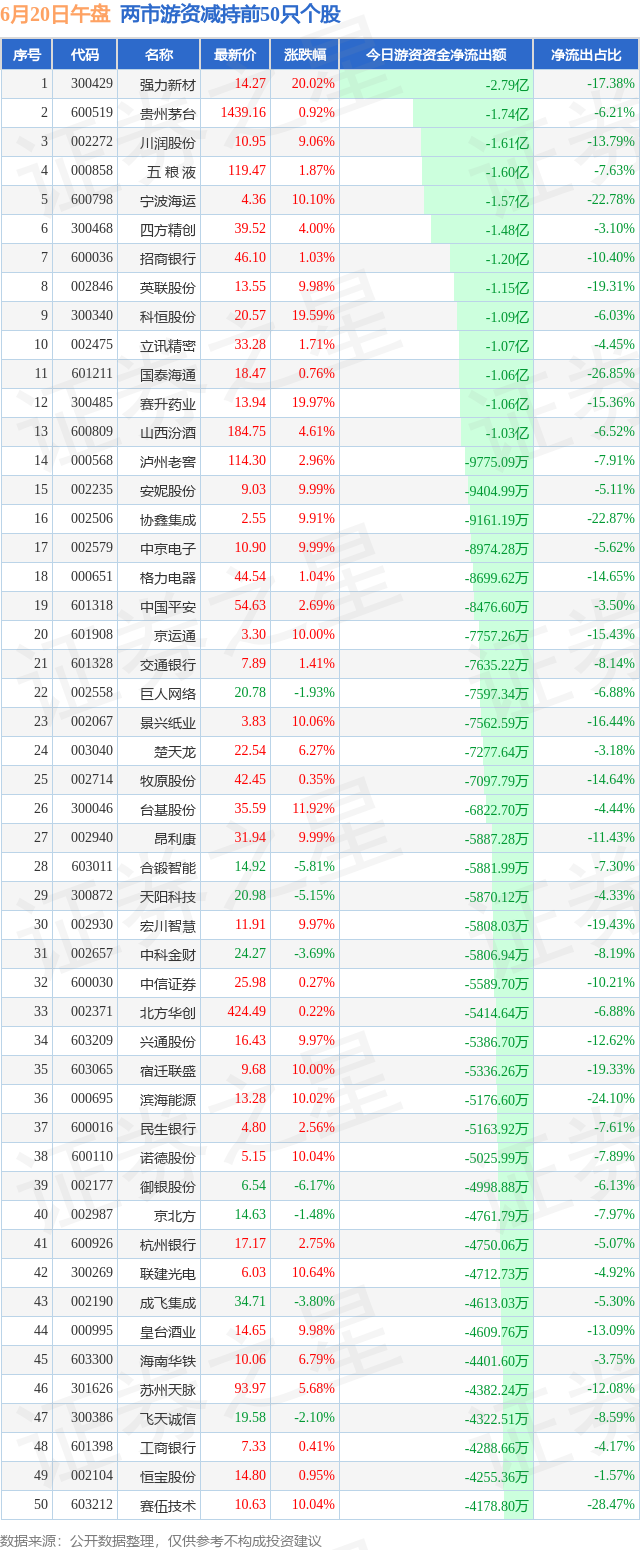Screen dimensions: 640x1550
Task: Click price 184.75 of 山西汾酒
Action: tap(247, 432)
